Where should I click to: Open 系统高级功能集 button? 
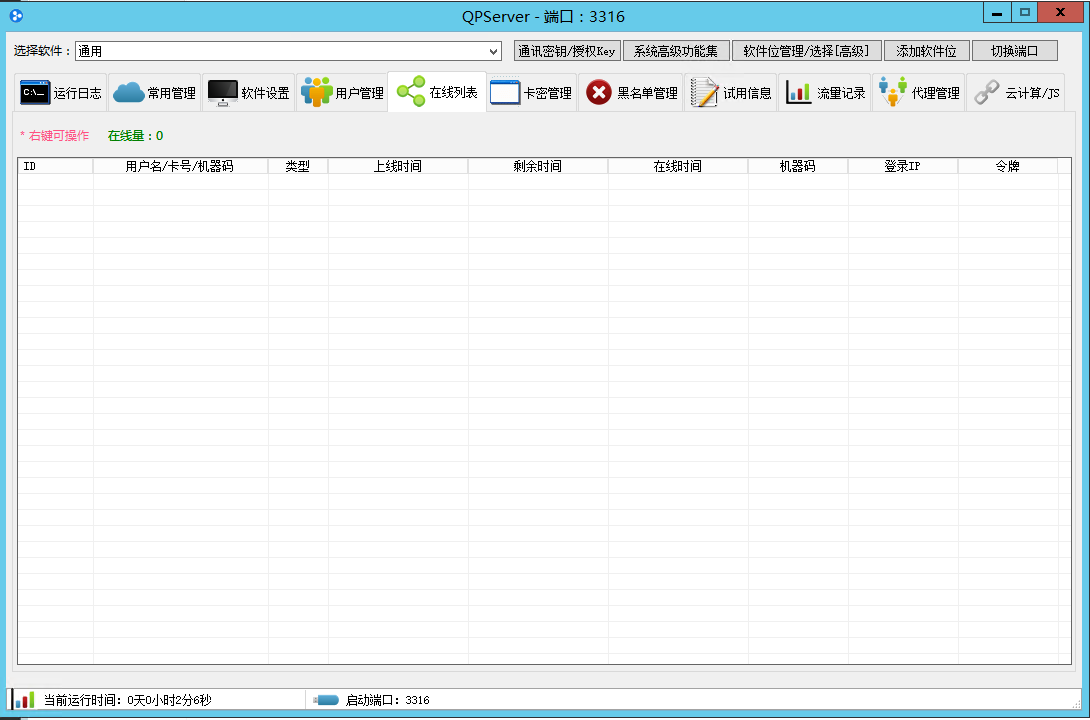676,51
